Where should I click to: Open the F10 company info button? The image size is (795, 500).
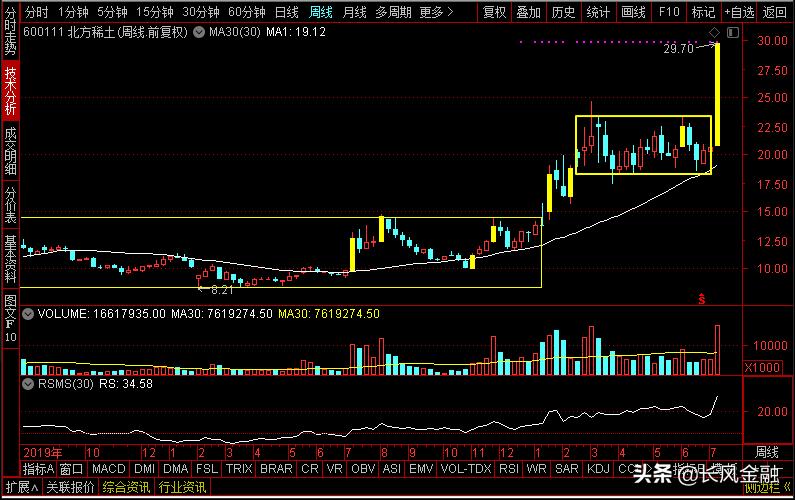tap(669, 12)
